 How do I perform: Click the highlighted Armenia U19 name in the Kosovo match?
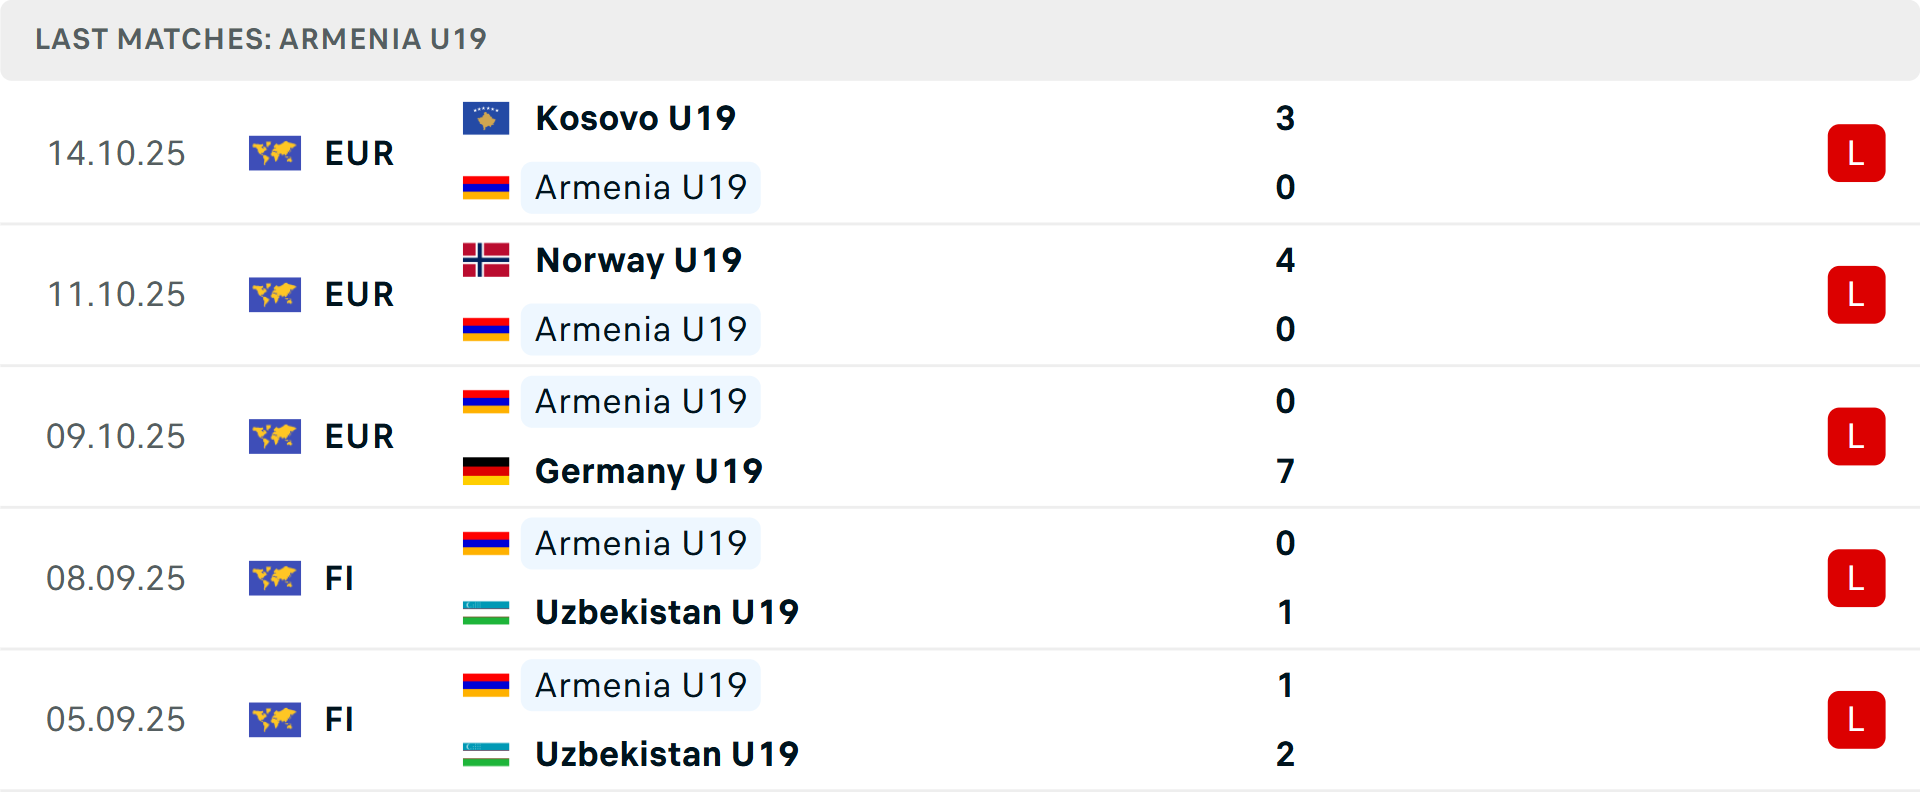click(x=640, y=186)
